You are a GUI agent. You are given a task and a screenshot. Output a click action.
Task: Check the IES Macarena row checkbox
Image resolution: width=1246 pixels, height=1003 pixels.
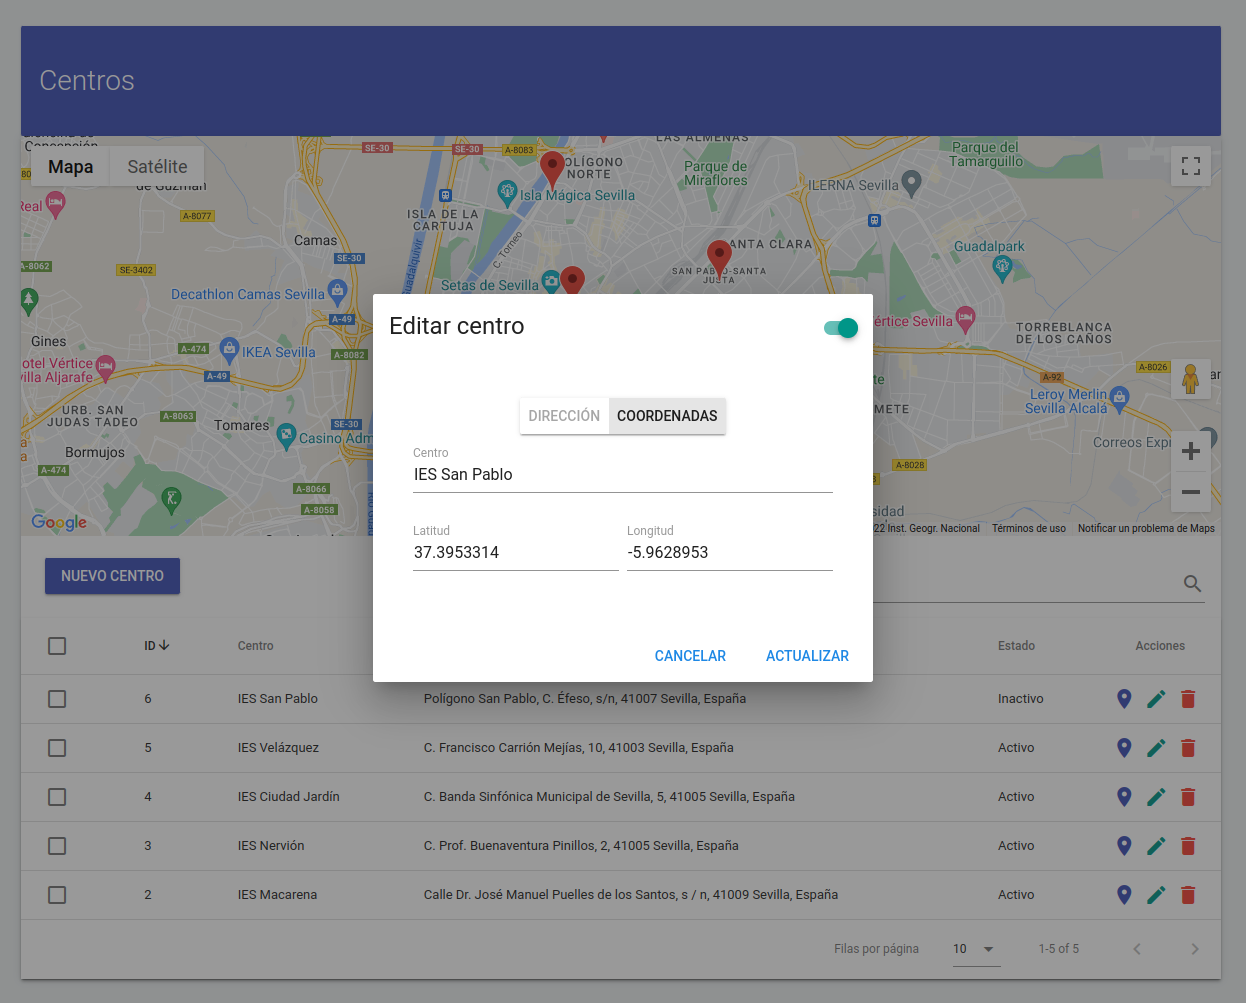57,895
